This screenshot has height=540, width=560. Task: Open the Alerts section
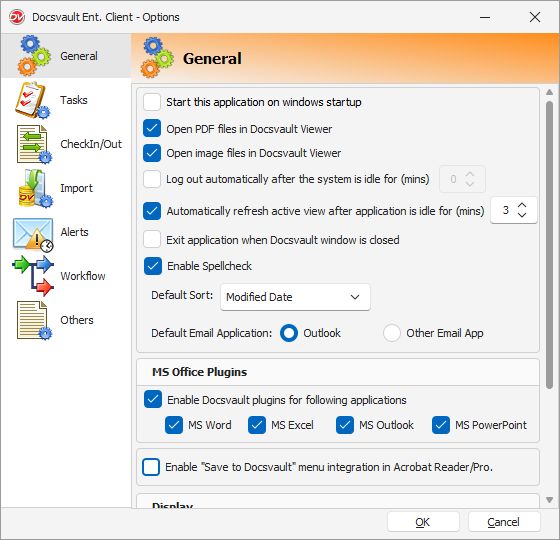66,232
